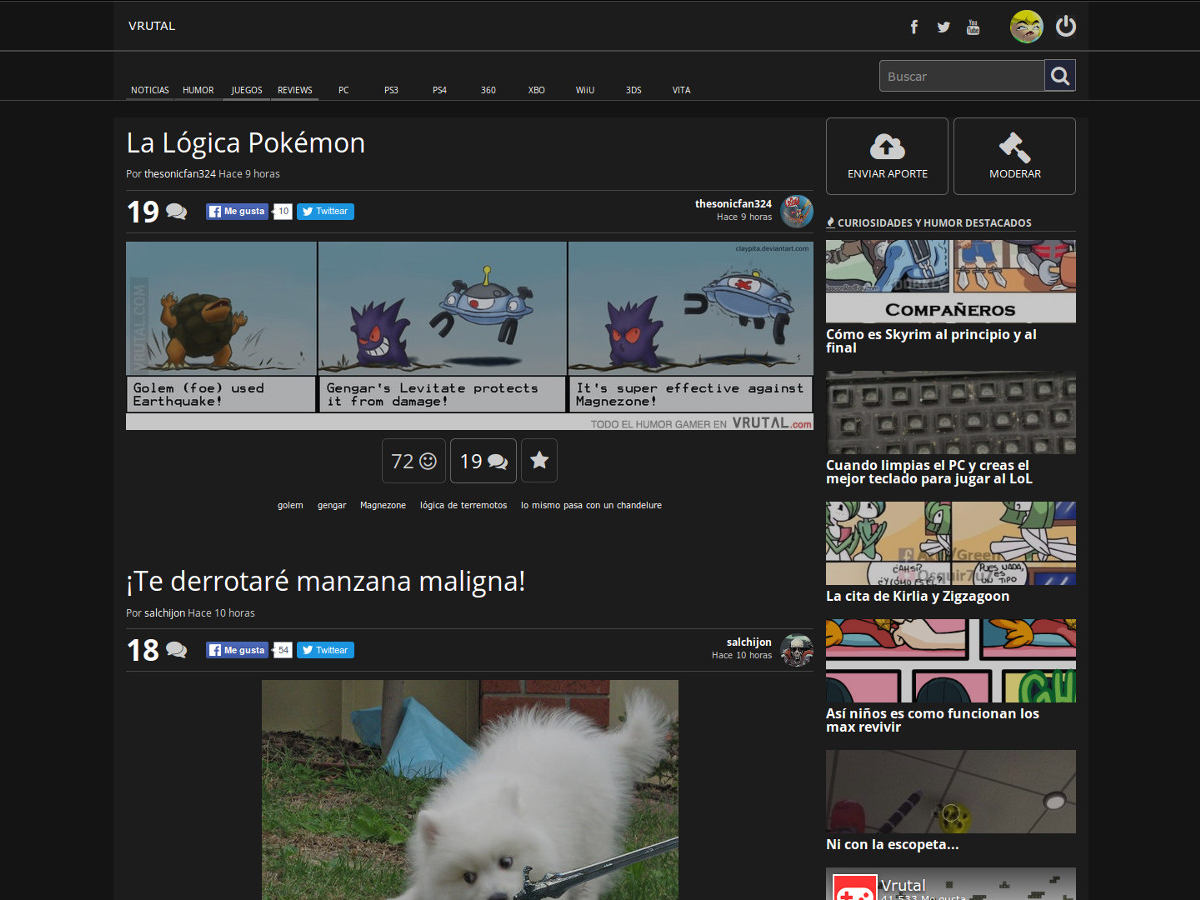Open Cómo es Skyrim al principio y al final
This screenshot has height=900, width=1200.
click(x=931, y=341)
